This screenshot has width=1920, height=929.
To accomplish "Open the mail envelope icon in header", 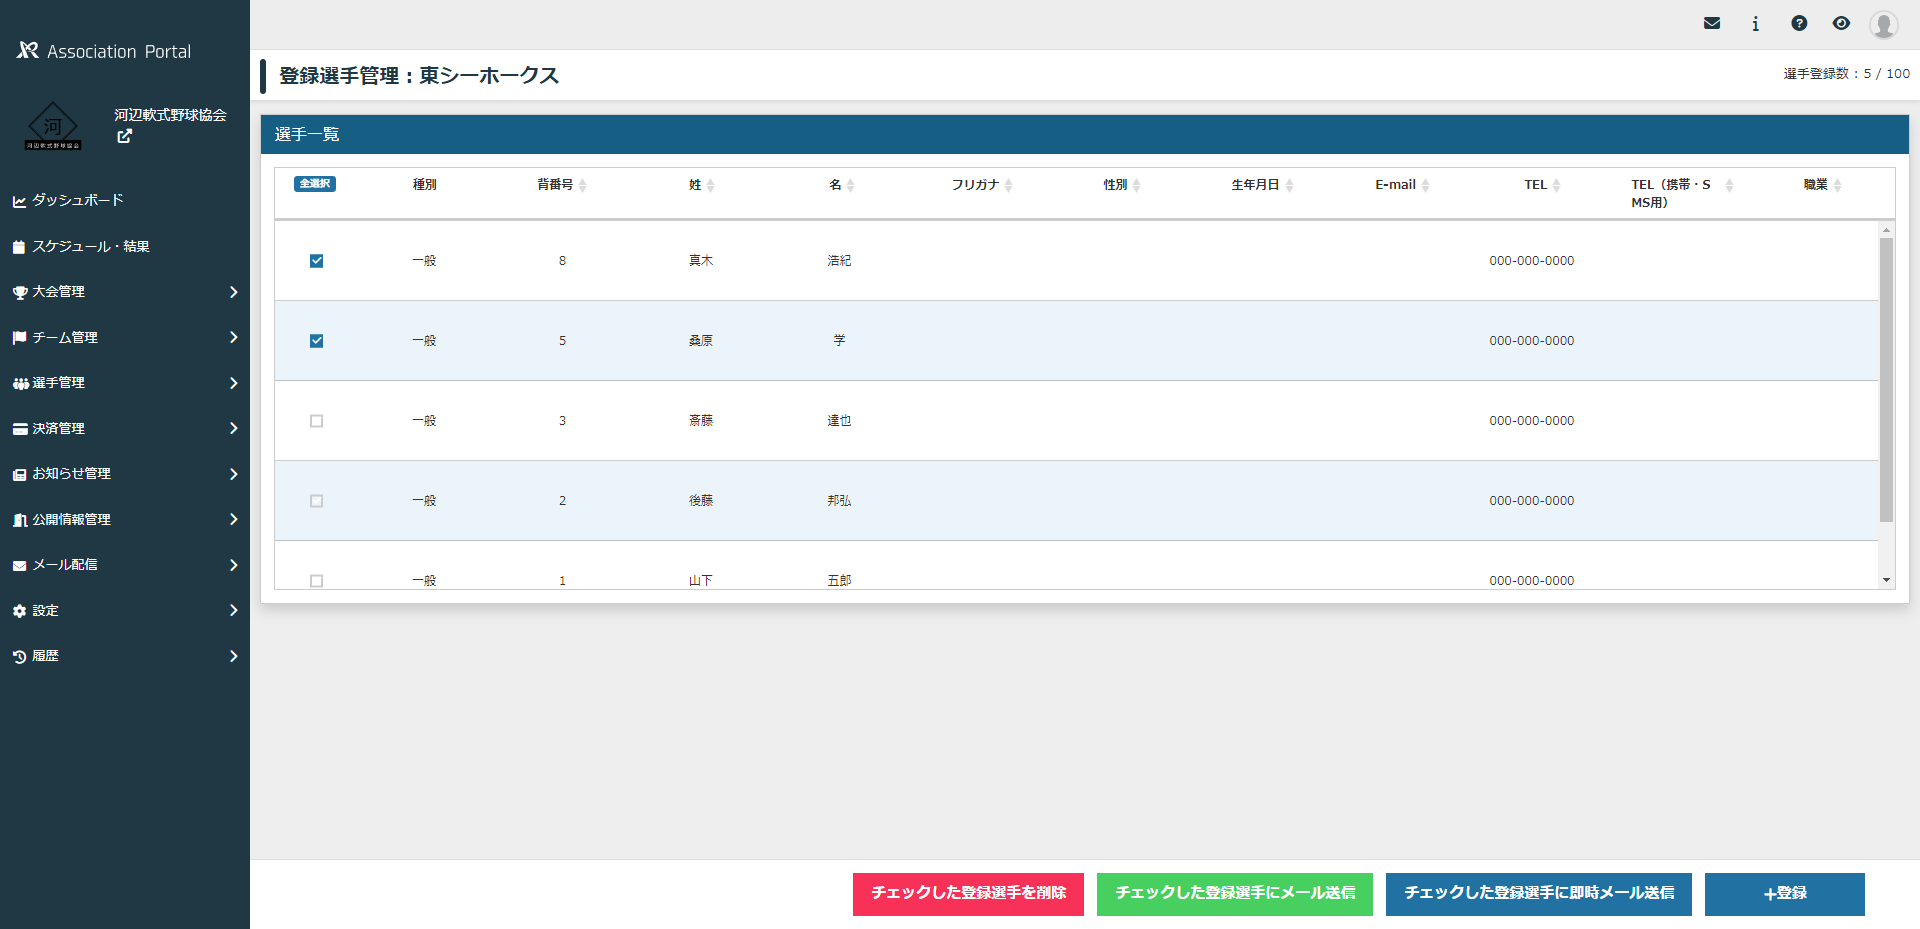I will 1712,23.
